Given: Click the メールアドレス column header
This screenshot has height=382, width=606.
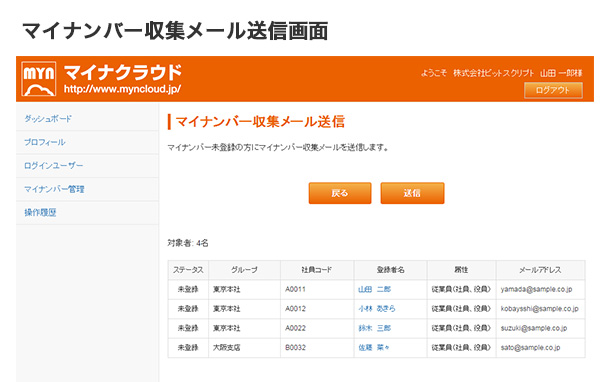Looking at the screenshot, I should [x=540, y=270].
